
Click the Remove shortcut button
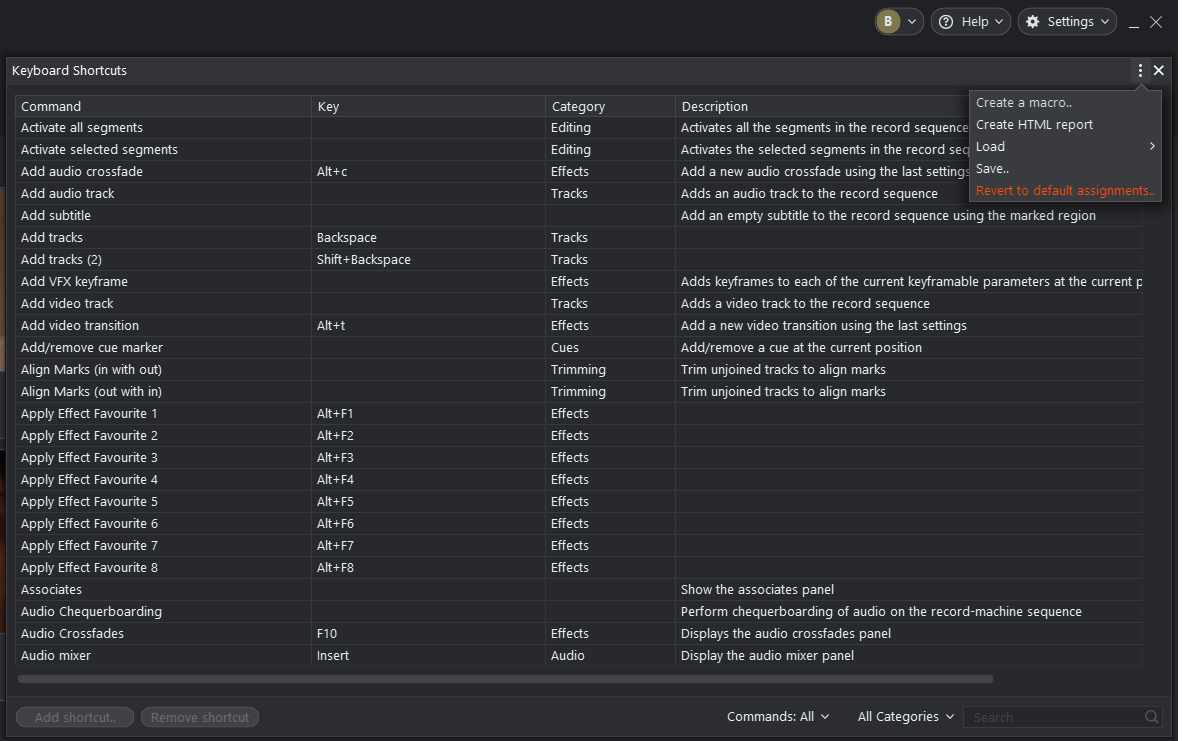[200, 717]
